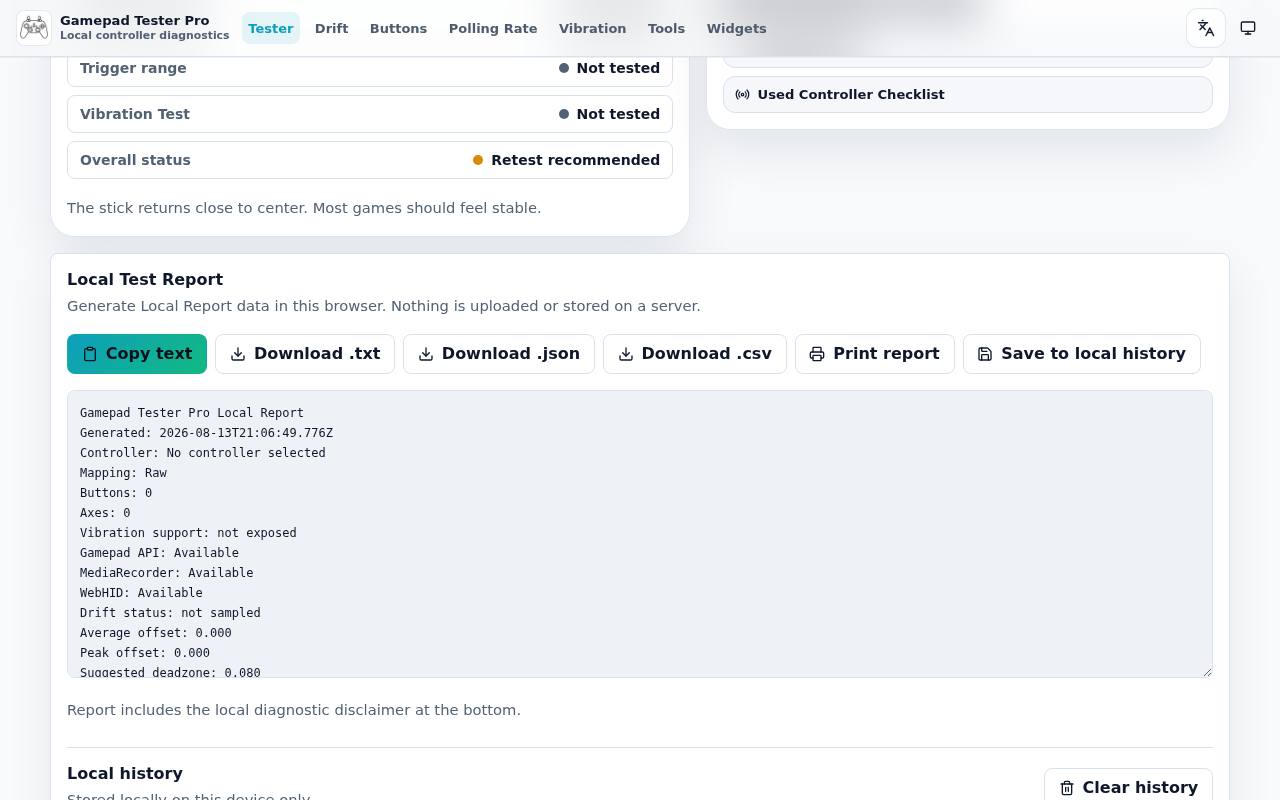Switch to the Tester tab

coord(271,28)
